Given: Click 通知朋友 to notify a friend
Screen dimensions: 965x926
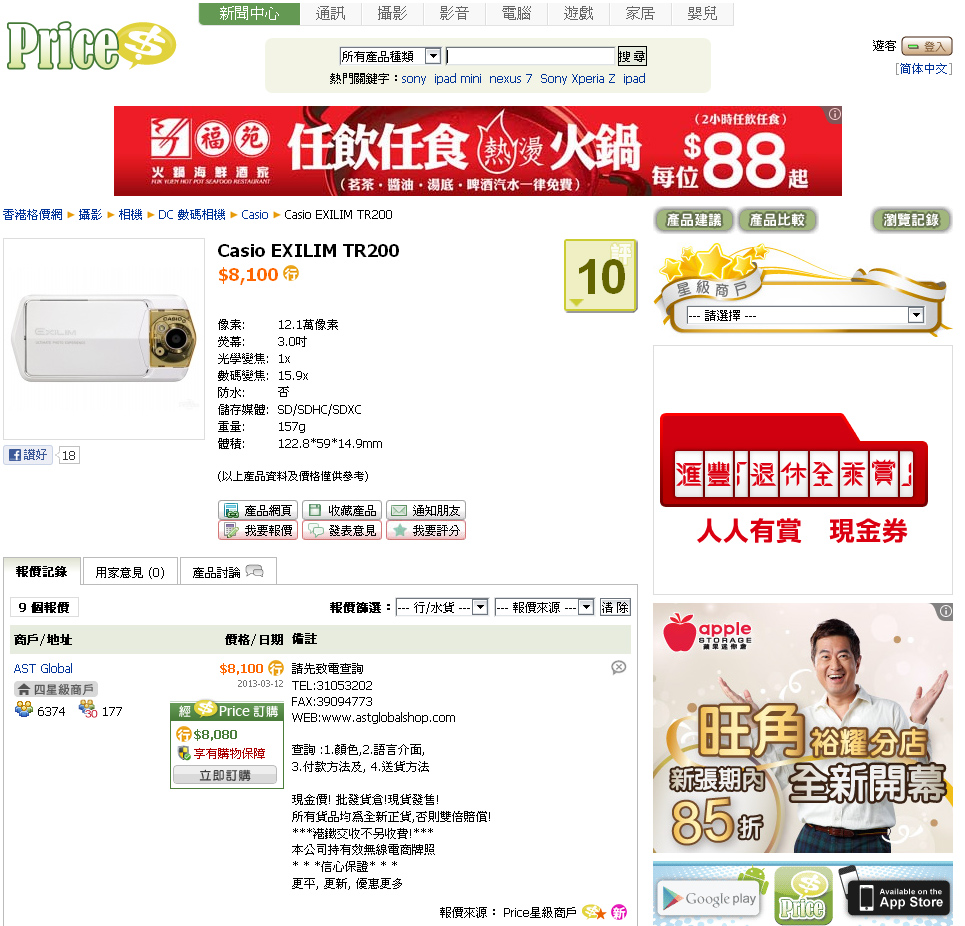Looking at the screenshot, I should coord(426,510).
